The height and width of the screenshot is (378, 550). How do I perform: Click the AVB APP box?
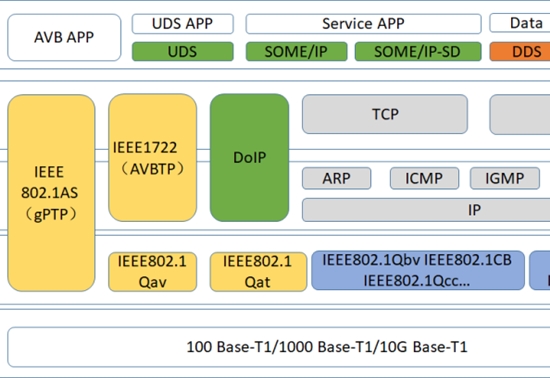[64, 38]
